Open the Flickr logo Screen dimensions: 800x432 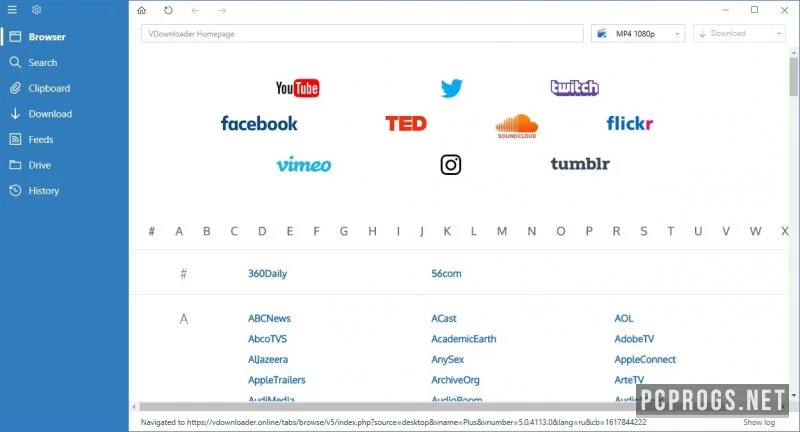tap(630, 123)
